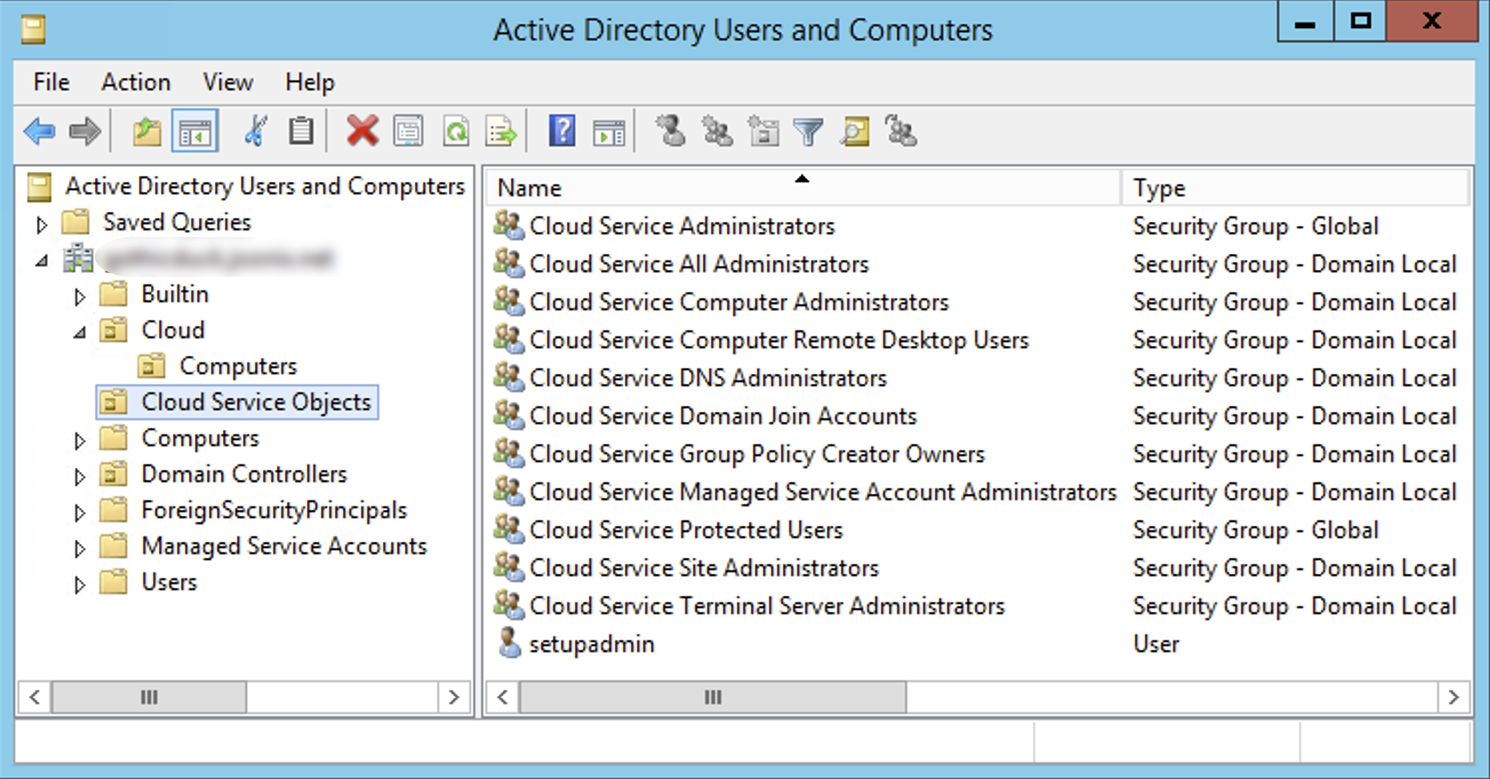Click the new organizational unit icon
The height and width of the screenshot is (779, 1490).
pos(762,130)
